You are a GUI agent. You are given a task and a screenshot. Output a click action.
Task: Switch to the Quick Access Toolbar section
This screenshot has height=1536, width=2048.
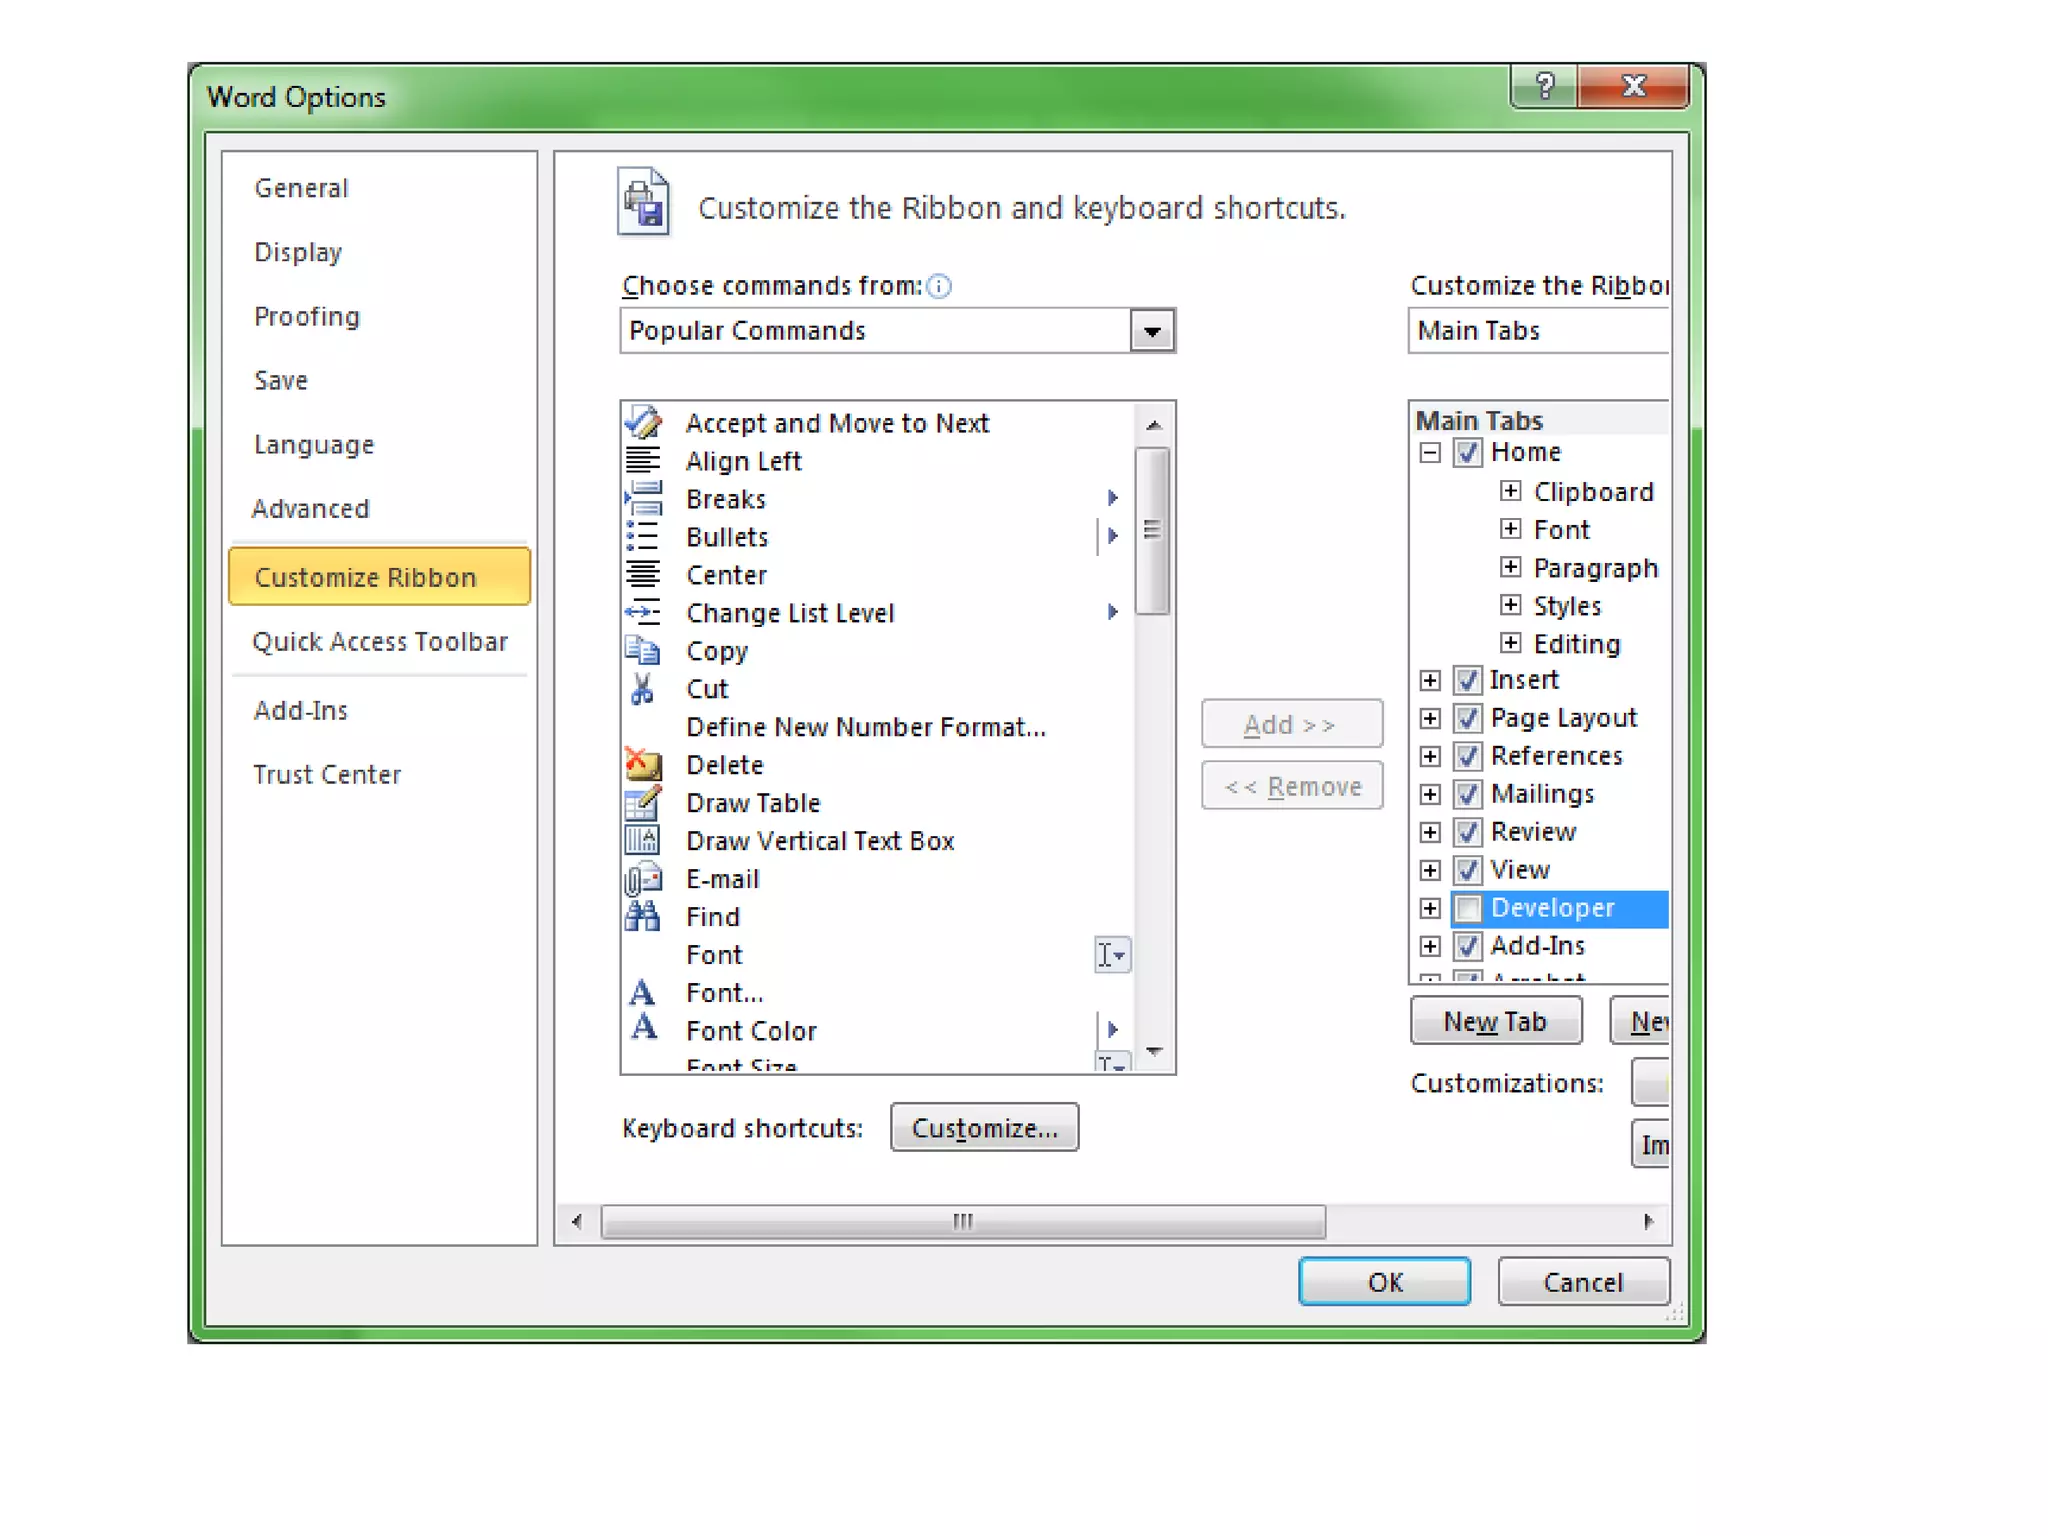pyautogui.click(x=379, y=642)
